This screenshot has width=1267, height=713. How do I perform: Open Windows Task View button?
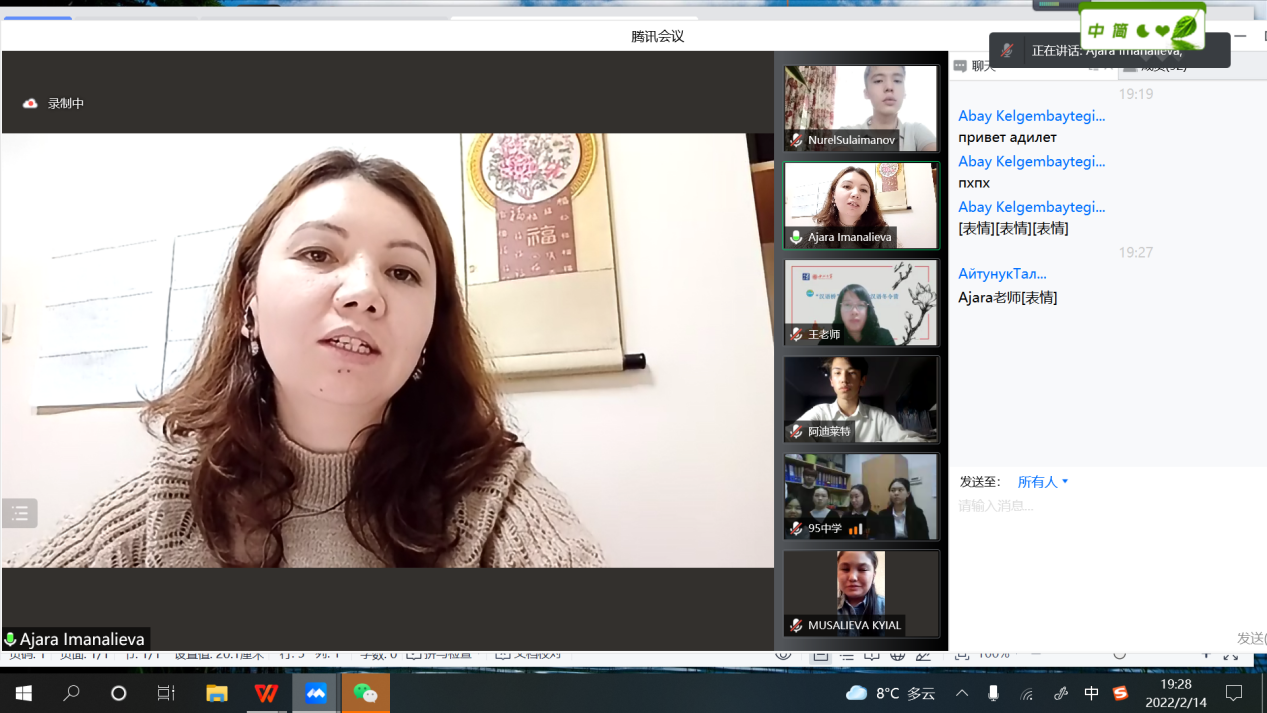tap(167, 693)
